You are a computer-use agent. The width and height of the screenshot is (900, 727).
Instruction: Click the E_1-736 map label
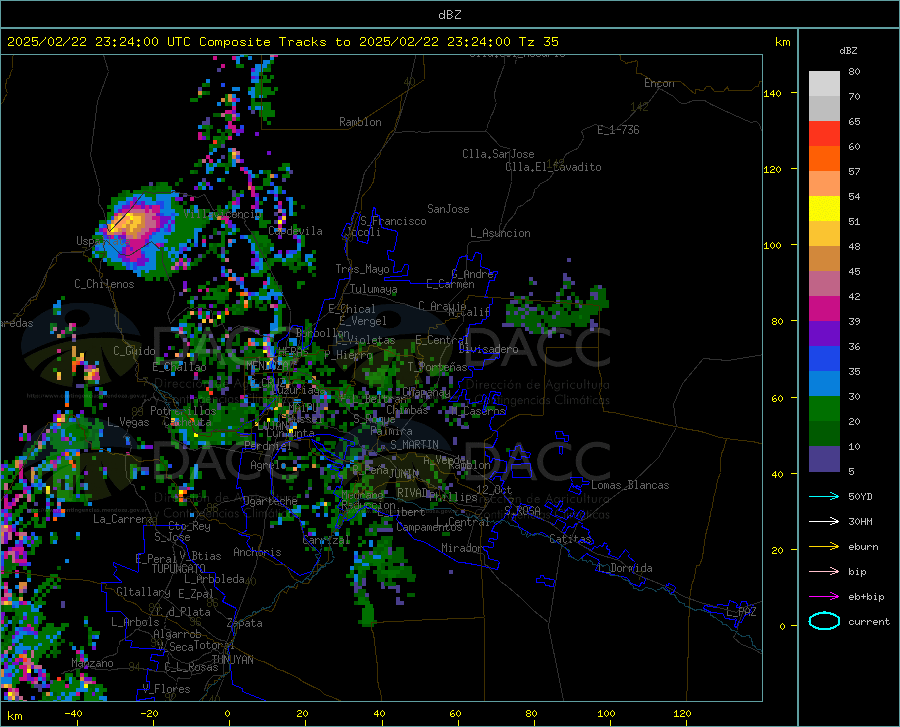click(x=618, y=130)
